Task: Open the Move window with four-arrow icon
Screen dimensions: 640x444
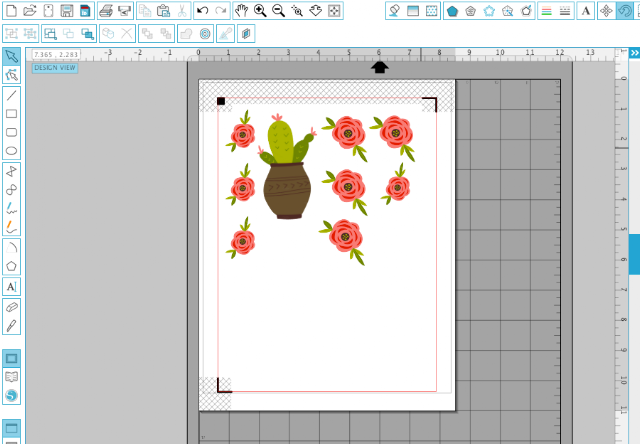Action: [607, 11]
